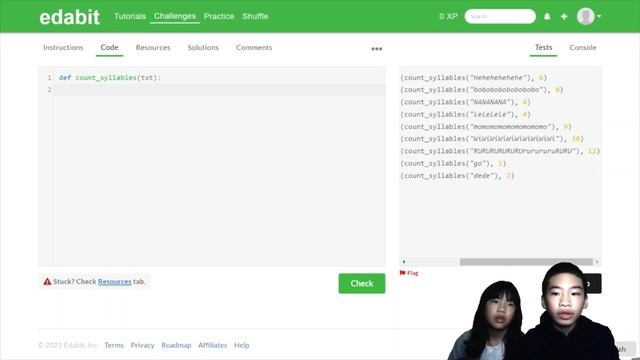This screenshot has width=640, height=360.
Task: Select the "dede" test line
Action: [x=457, y=176]
